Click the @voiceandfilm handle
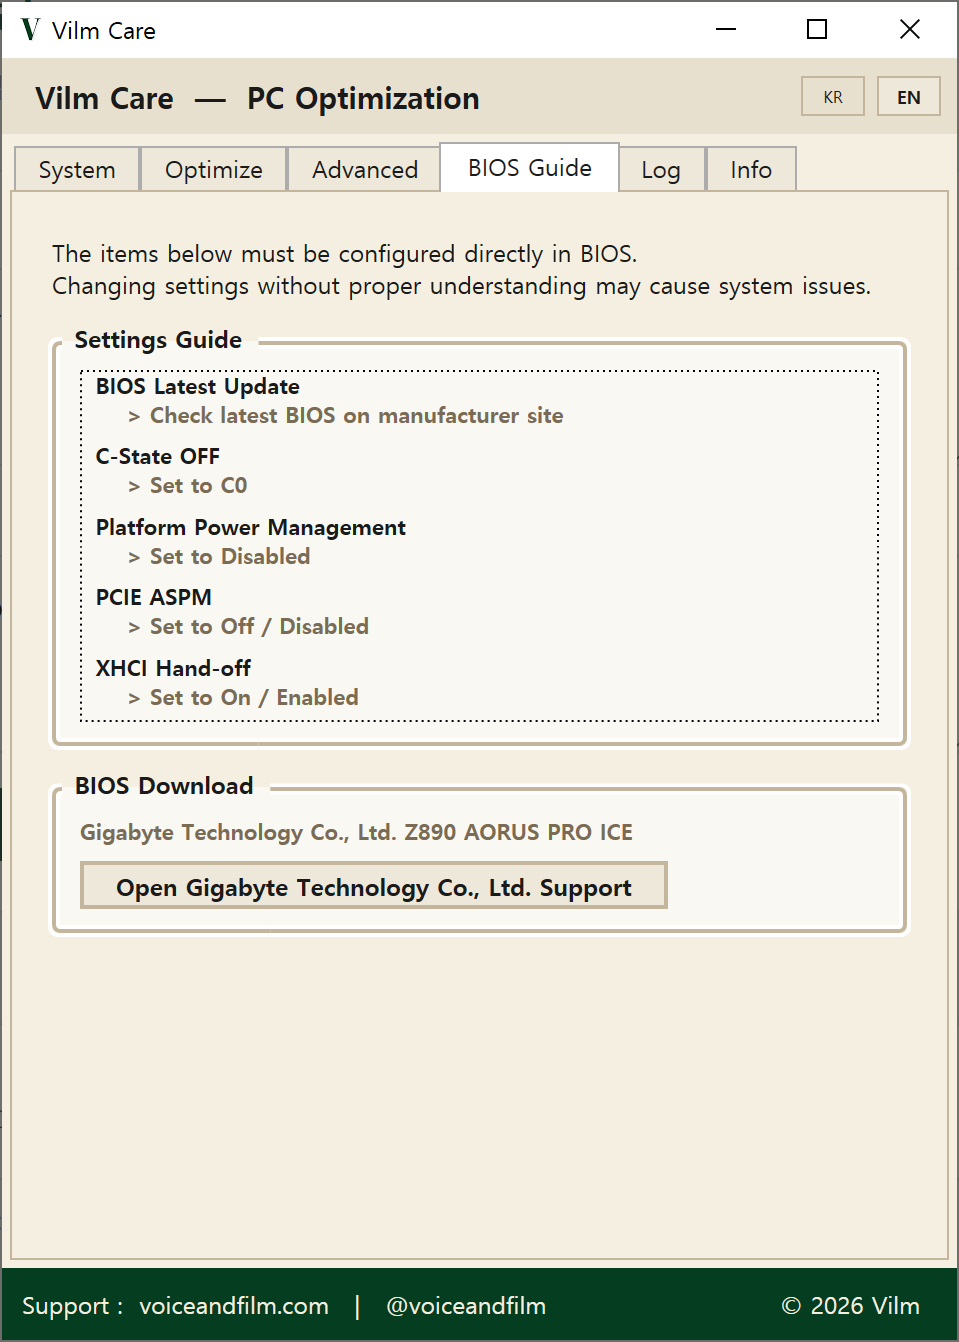The image size is (959, 1342). (x=465, y=1306)
